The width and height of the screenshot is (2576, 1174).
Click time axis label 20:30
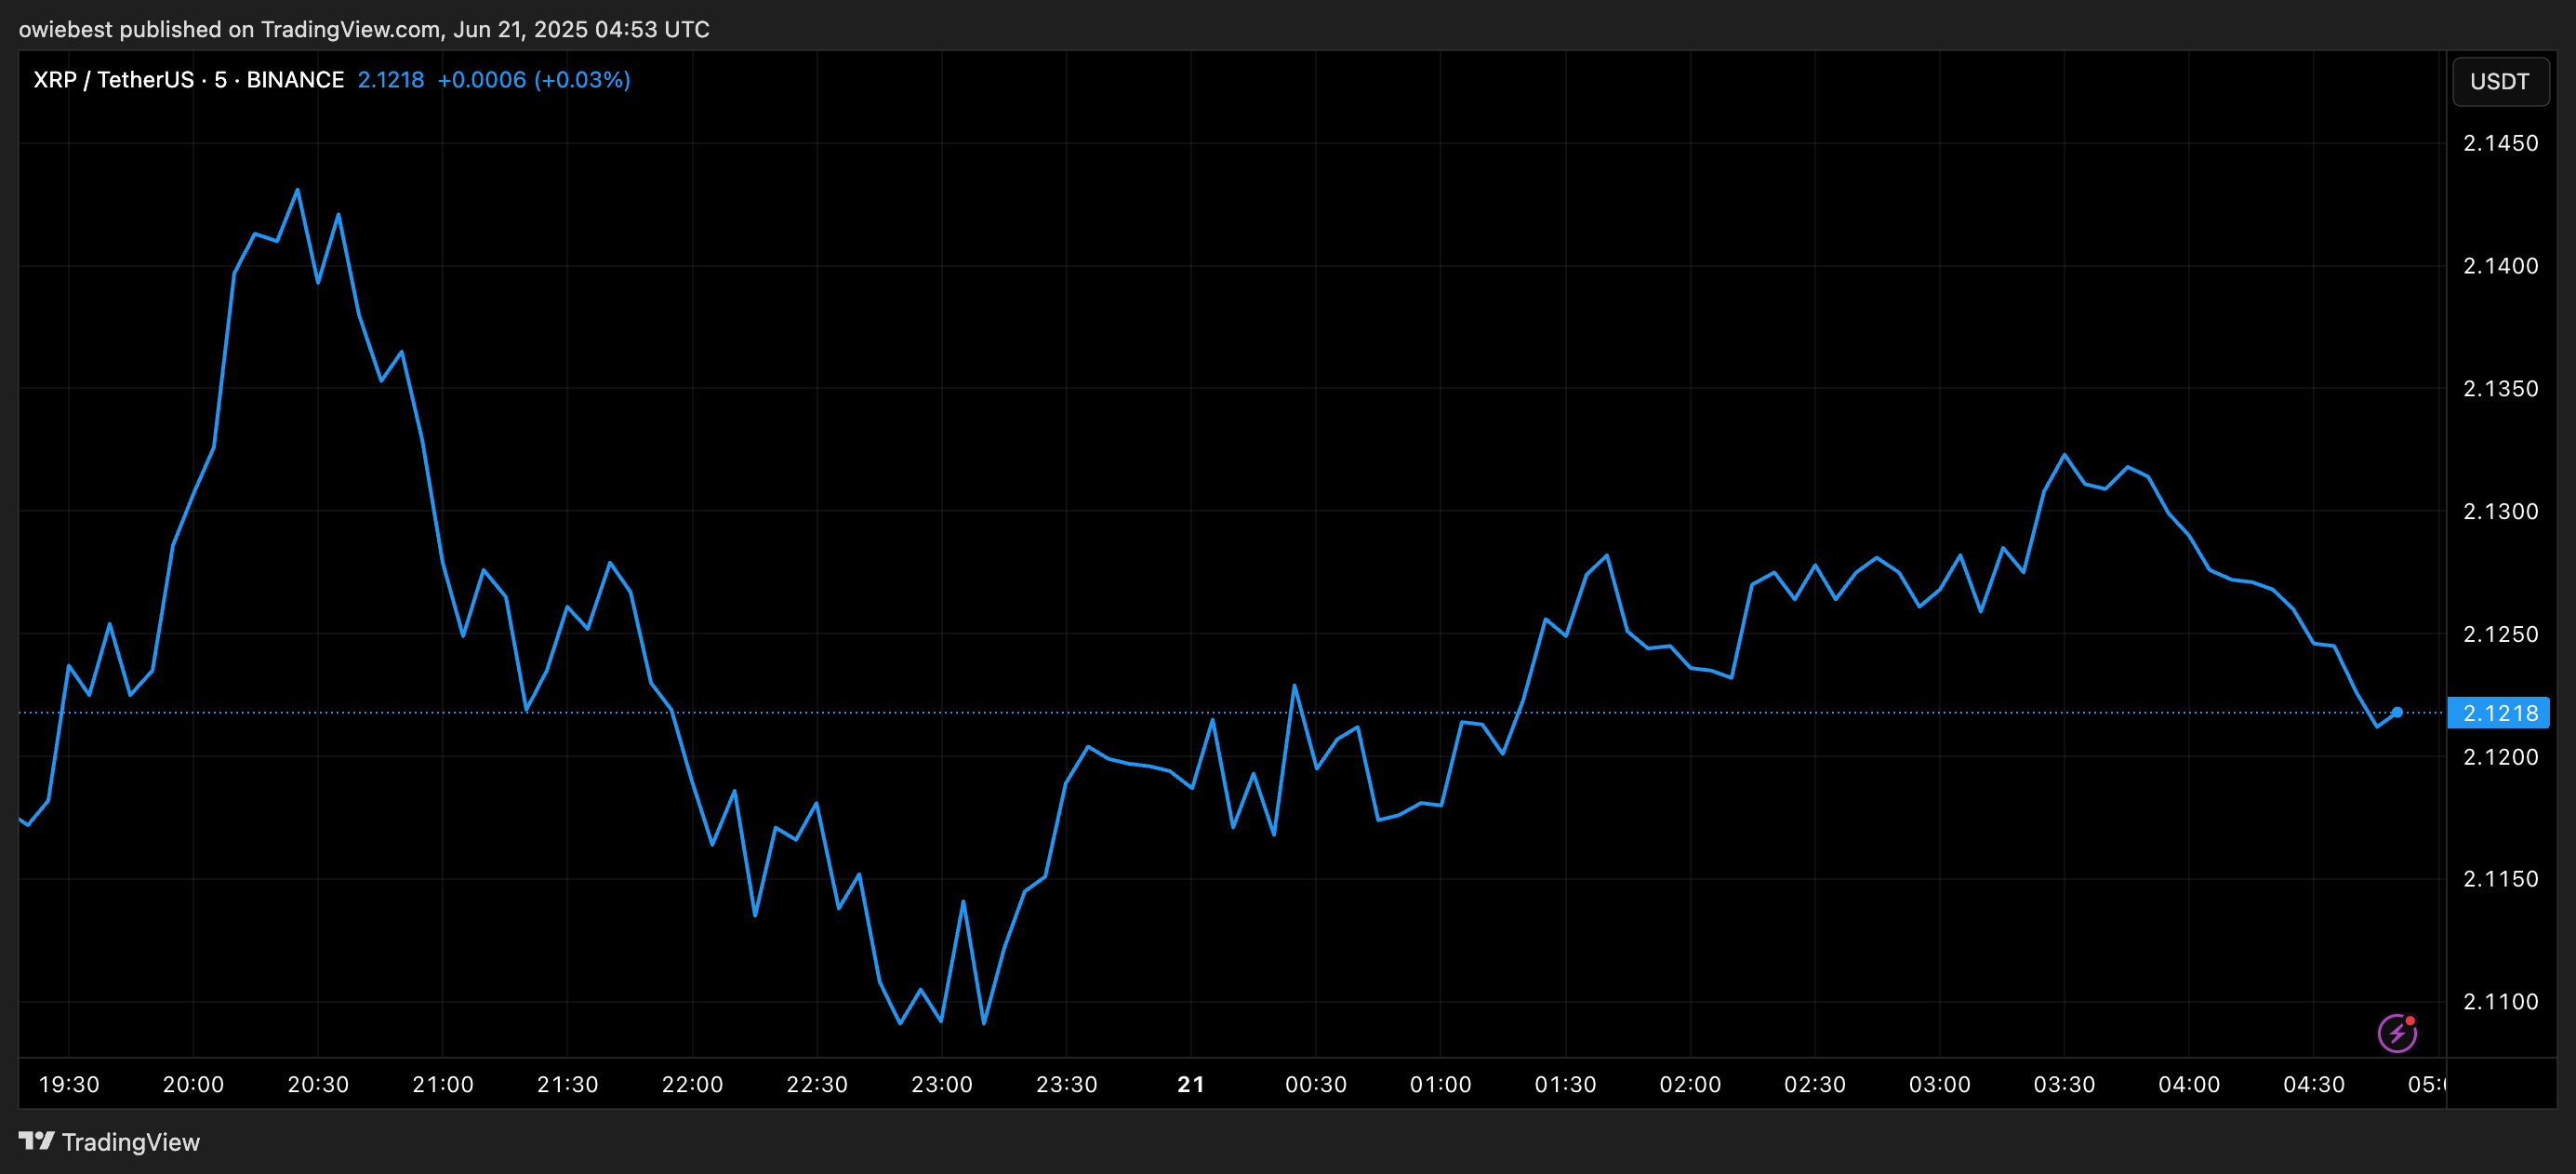pos(318,1085)
